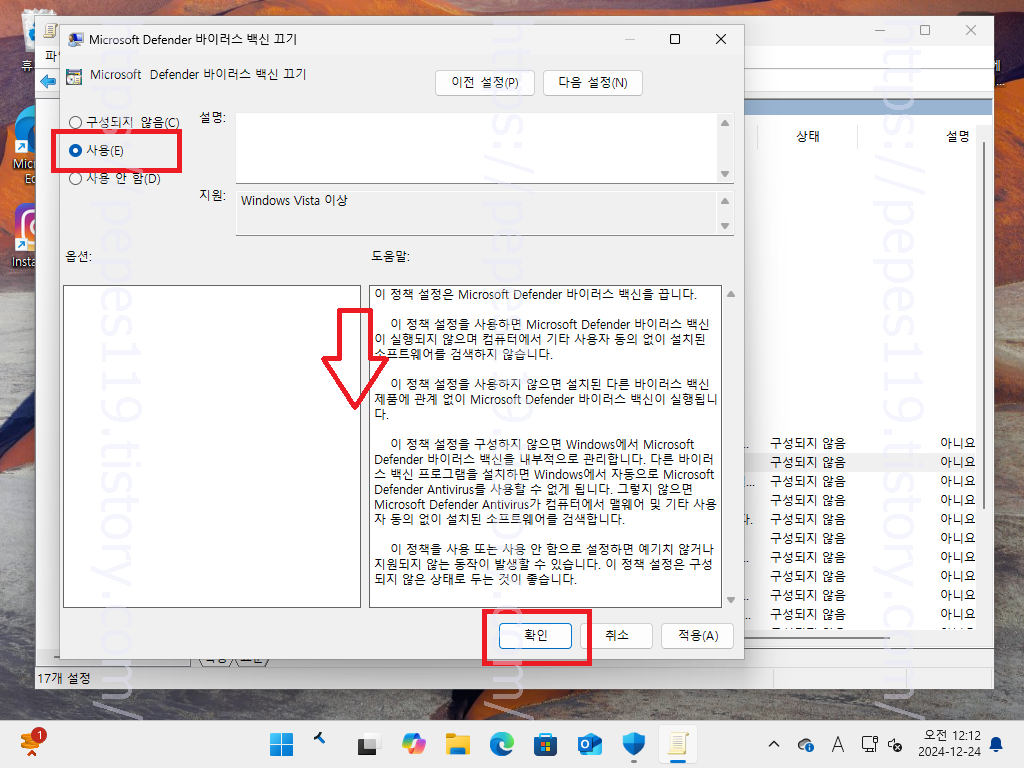Apply changes with 적용(A)
The width and height of the screenshot is (1024, 768).
(697, 635)
